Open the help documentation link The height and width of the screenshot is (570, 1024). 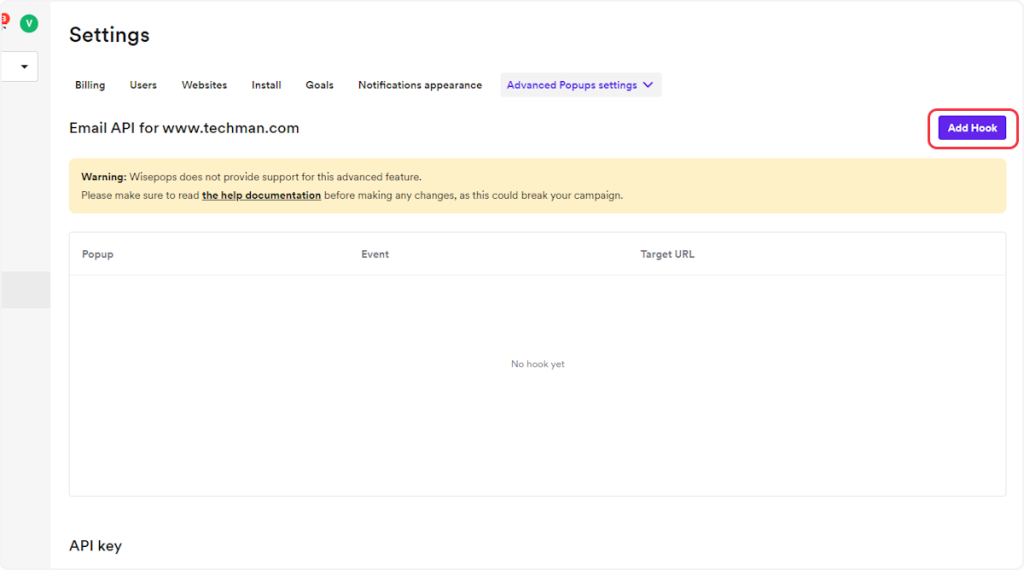(261, 195)
